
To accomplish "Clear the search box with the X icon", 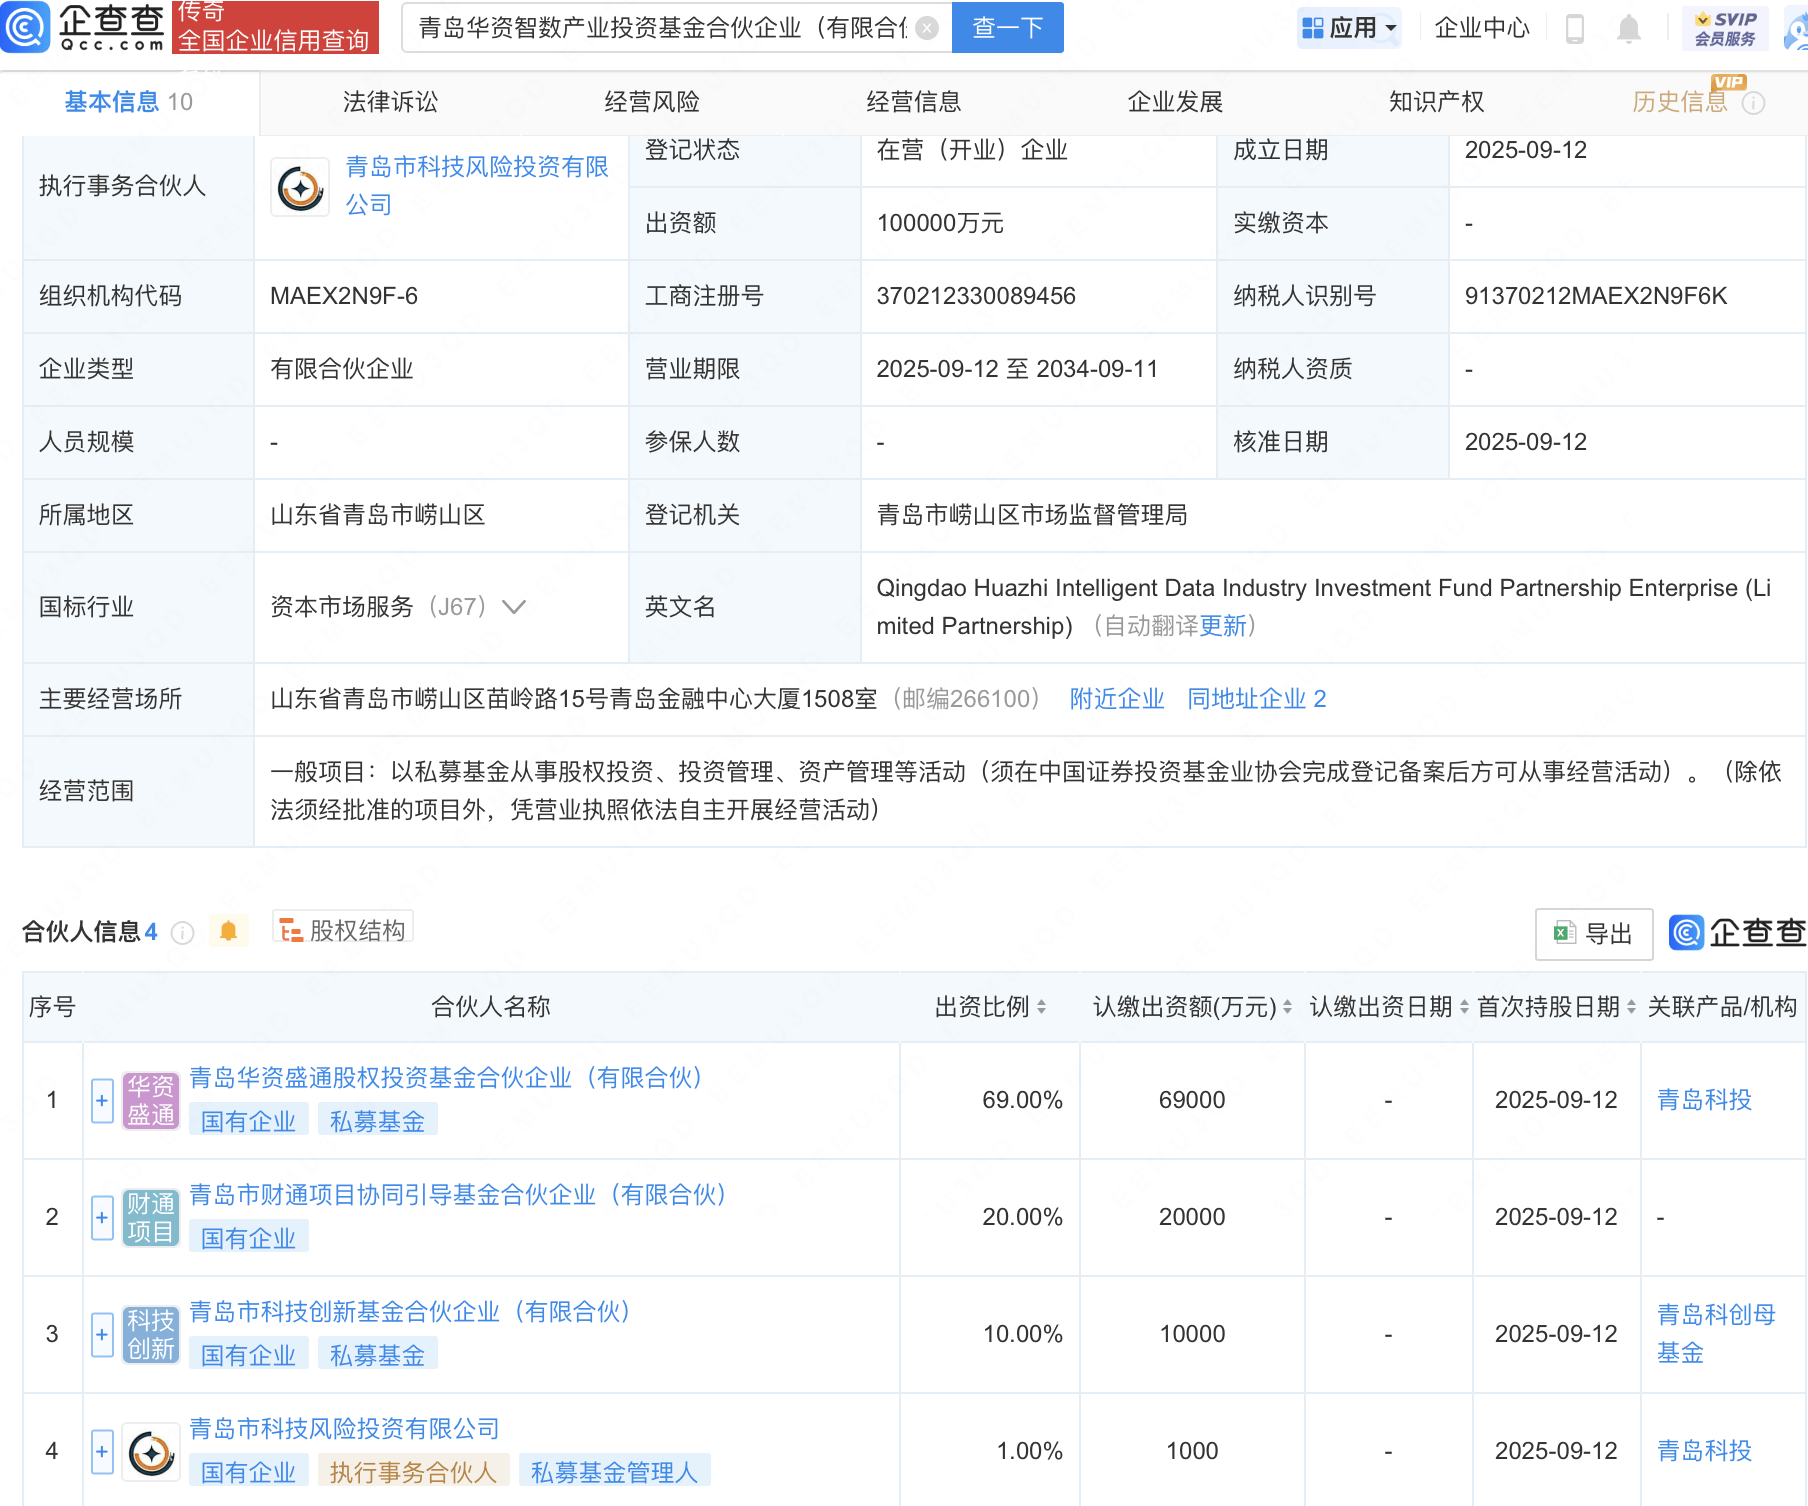I will point(927,28).
